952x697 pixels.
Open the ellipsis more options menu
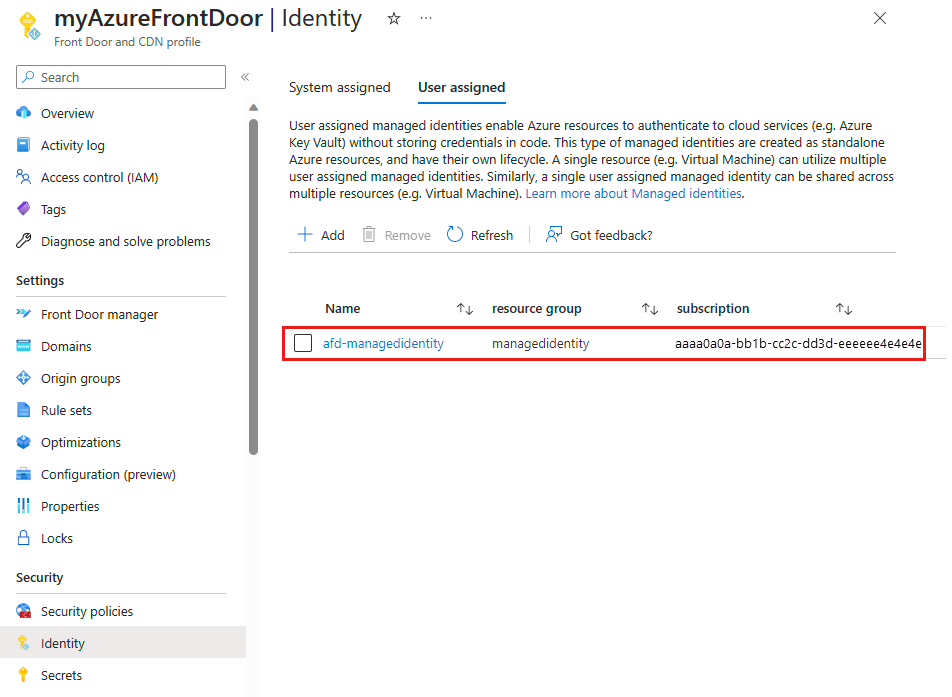(425, 18)
